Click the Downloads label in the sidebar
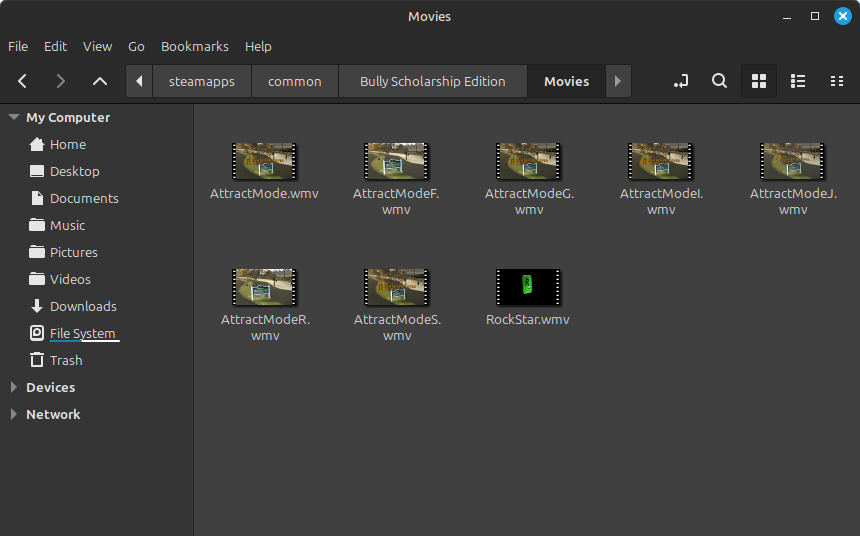 click(83, 306)
